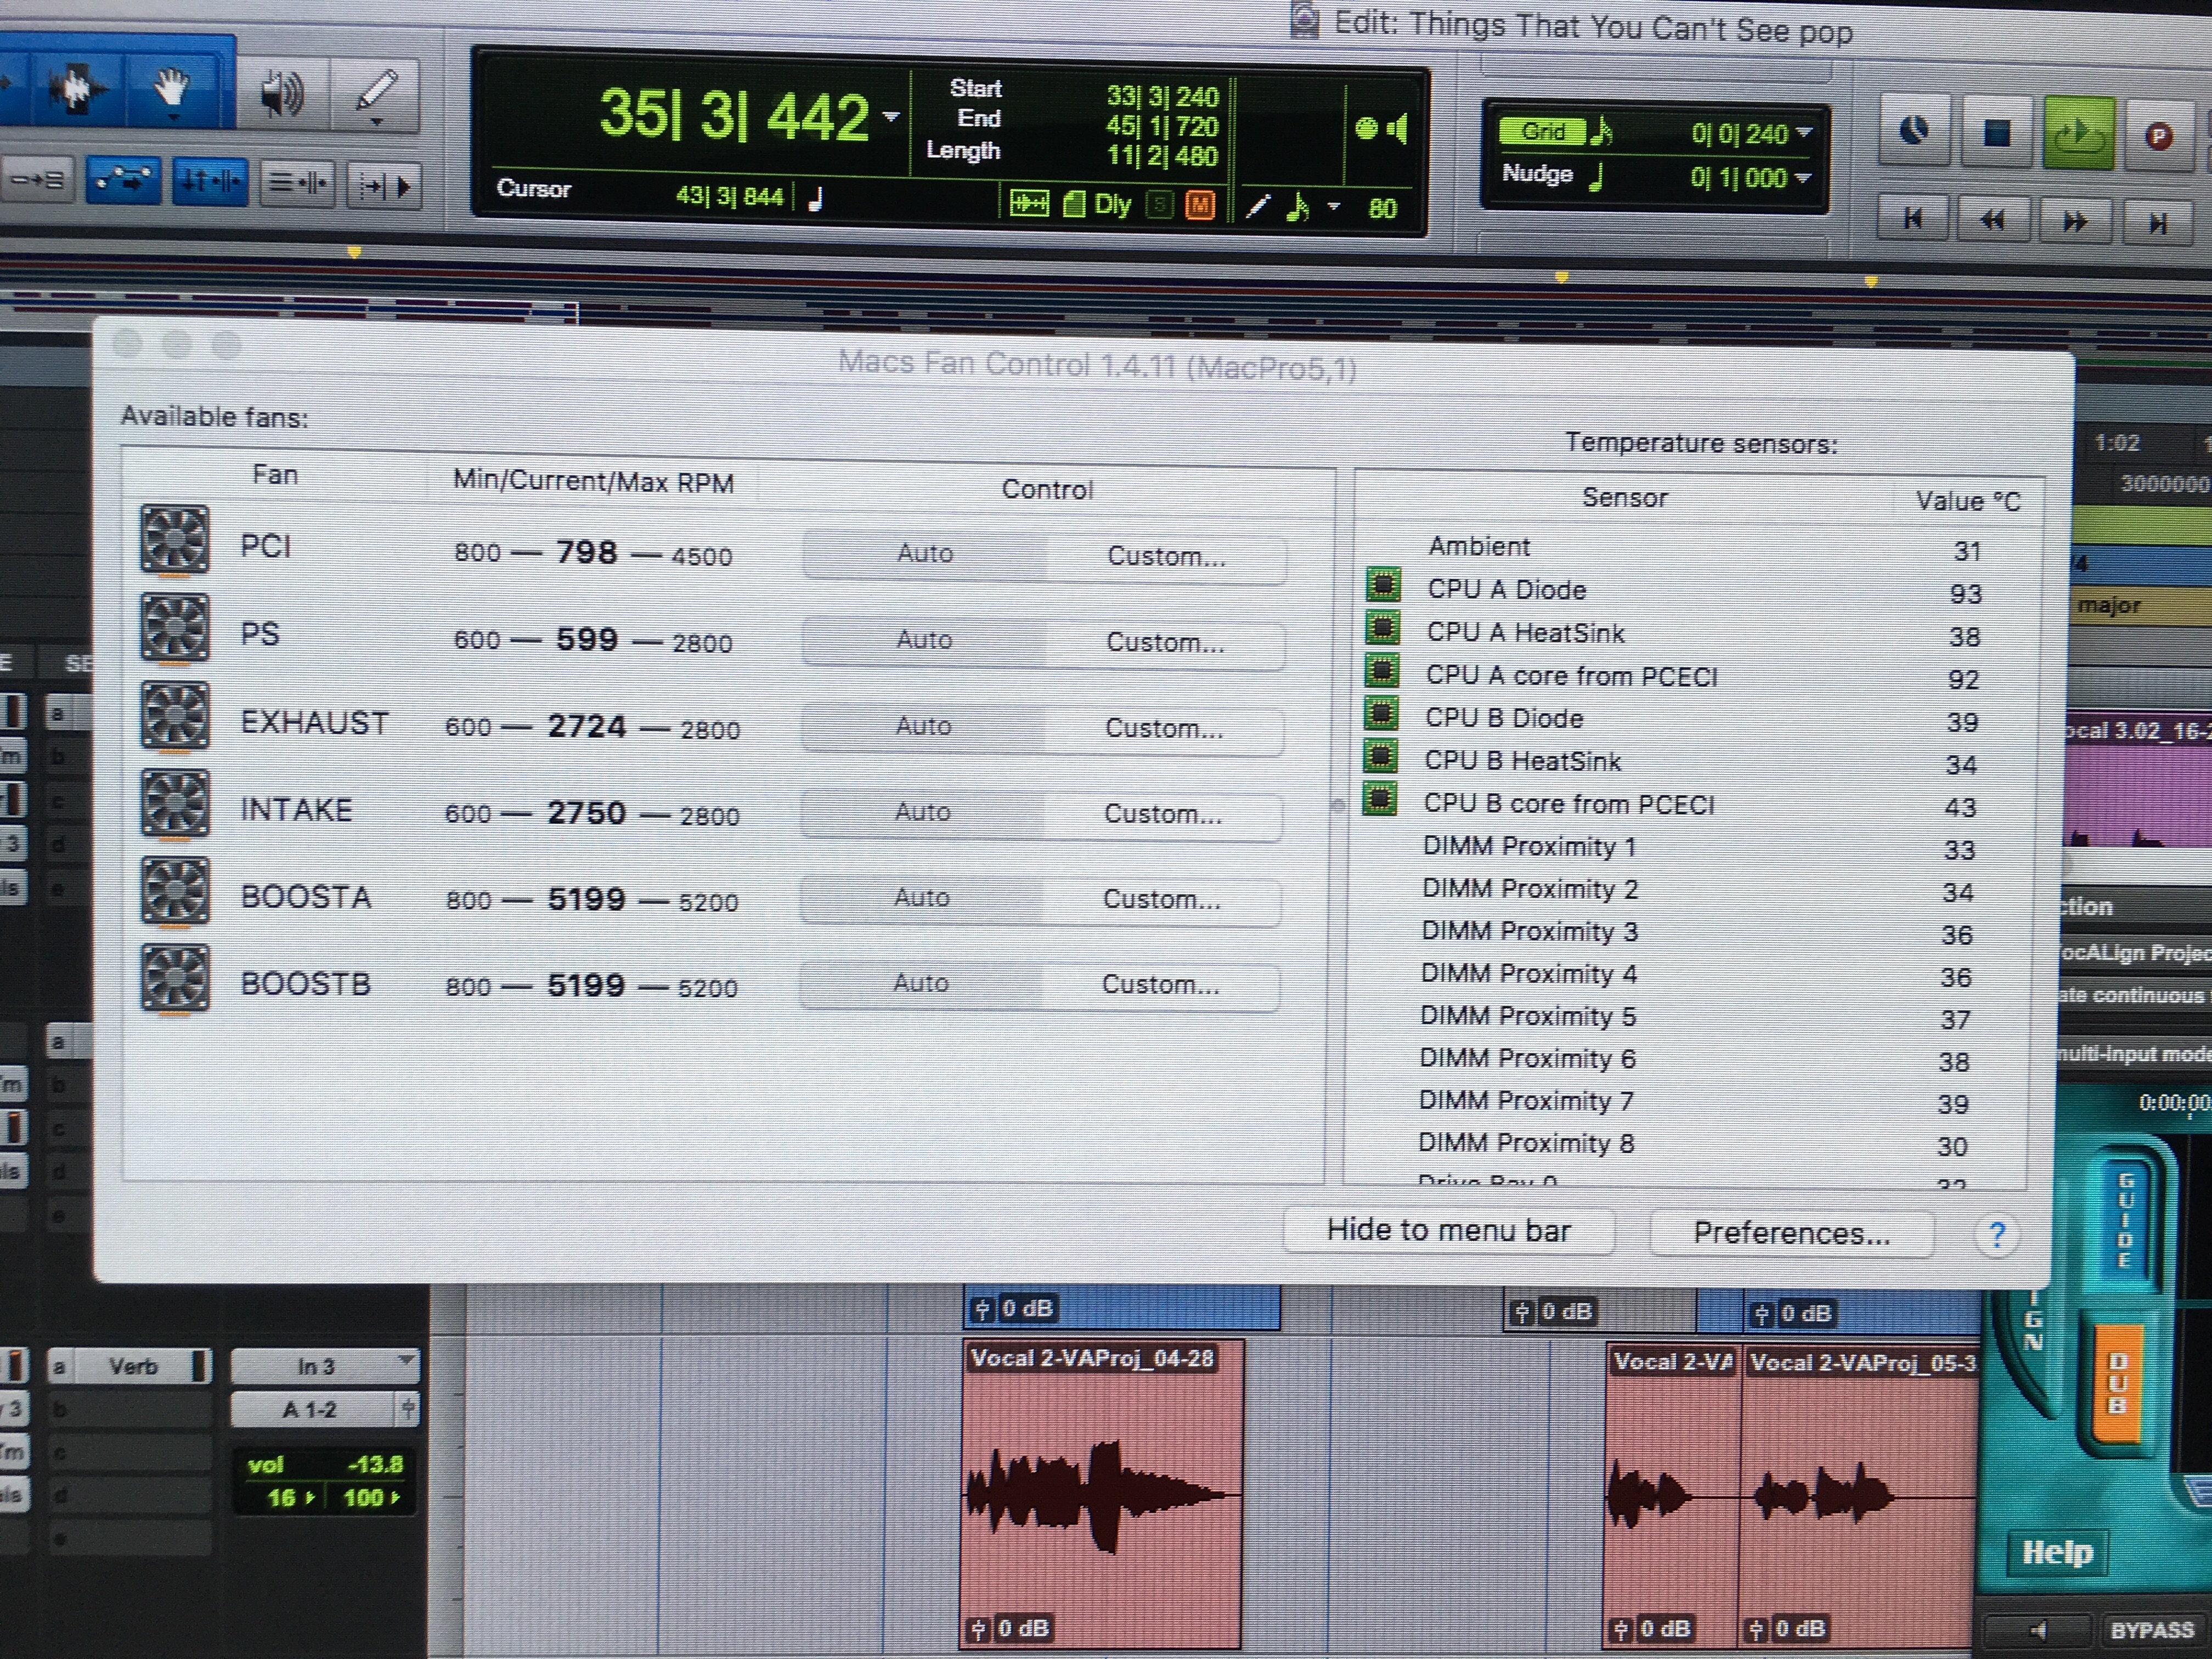2212x1659 pixels.
Task: Click the Cursor position 43|3|844 readout
Action: pyautogui.click(x=729, y=196)
